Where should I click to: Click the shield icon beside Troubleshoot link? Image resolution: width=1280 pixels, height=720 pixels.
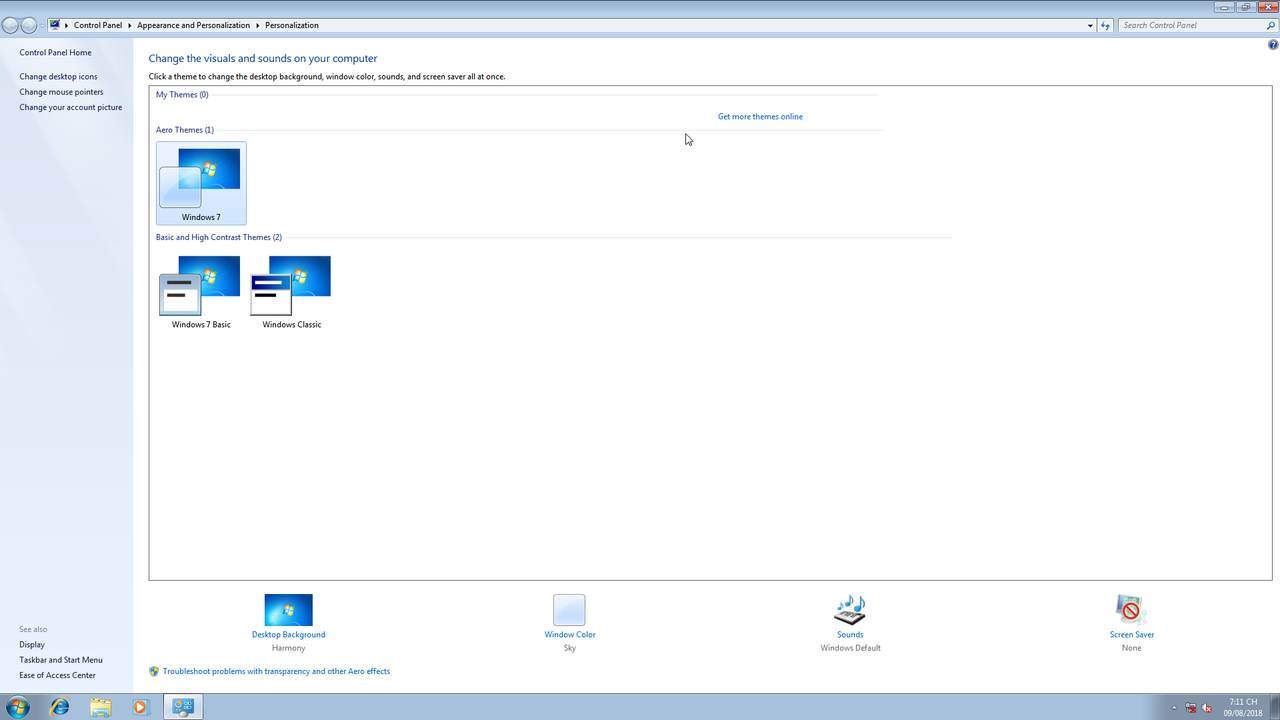[154, 672]
